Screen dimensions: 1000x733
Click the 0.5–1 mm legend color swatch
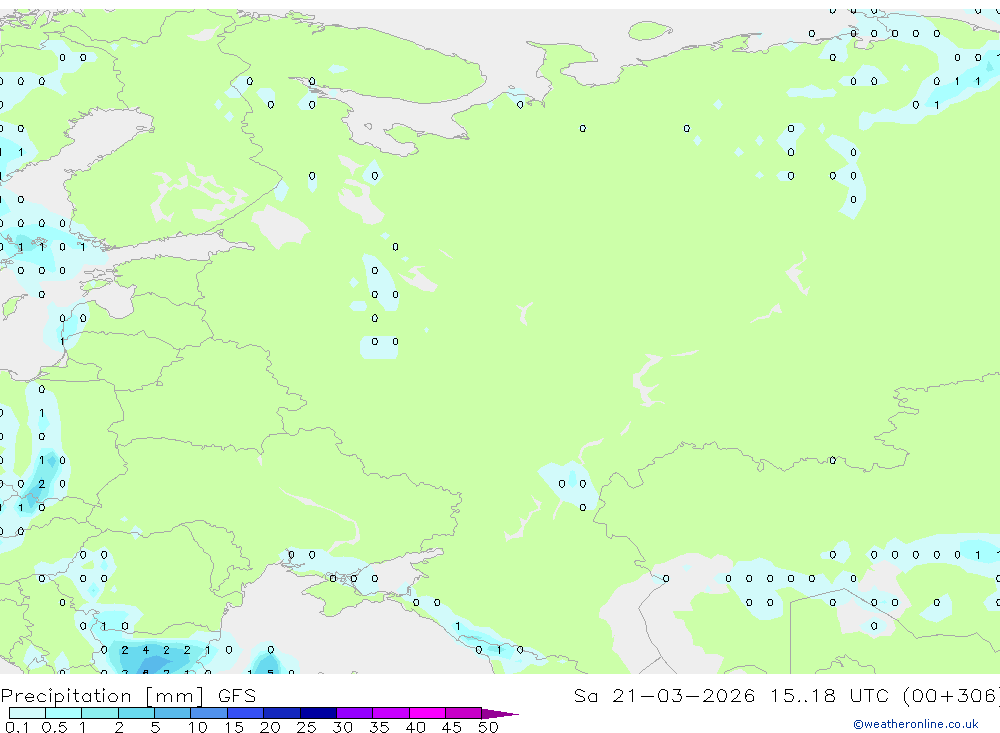(x=64, y=713)
